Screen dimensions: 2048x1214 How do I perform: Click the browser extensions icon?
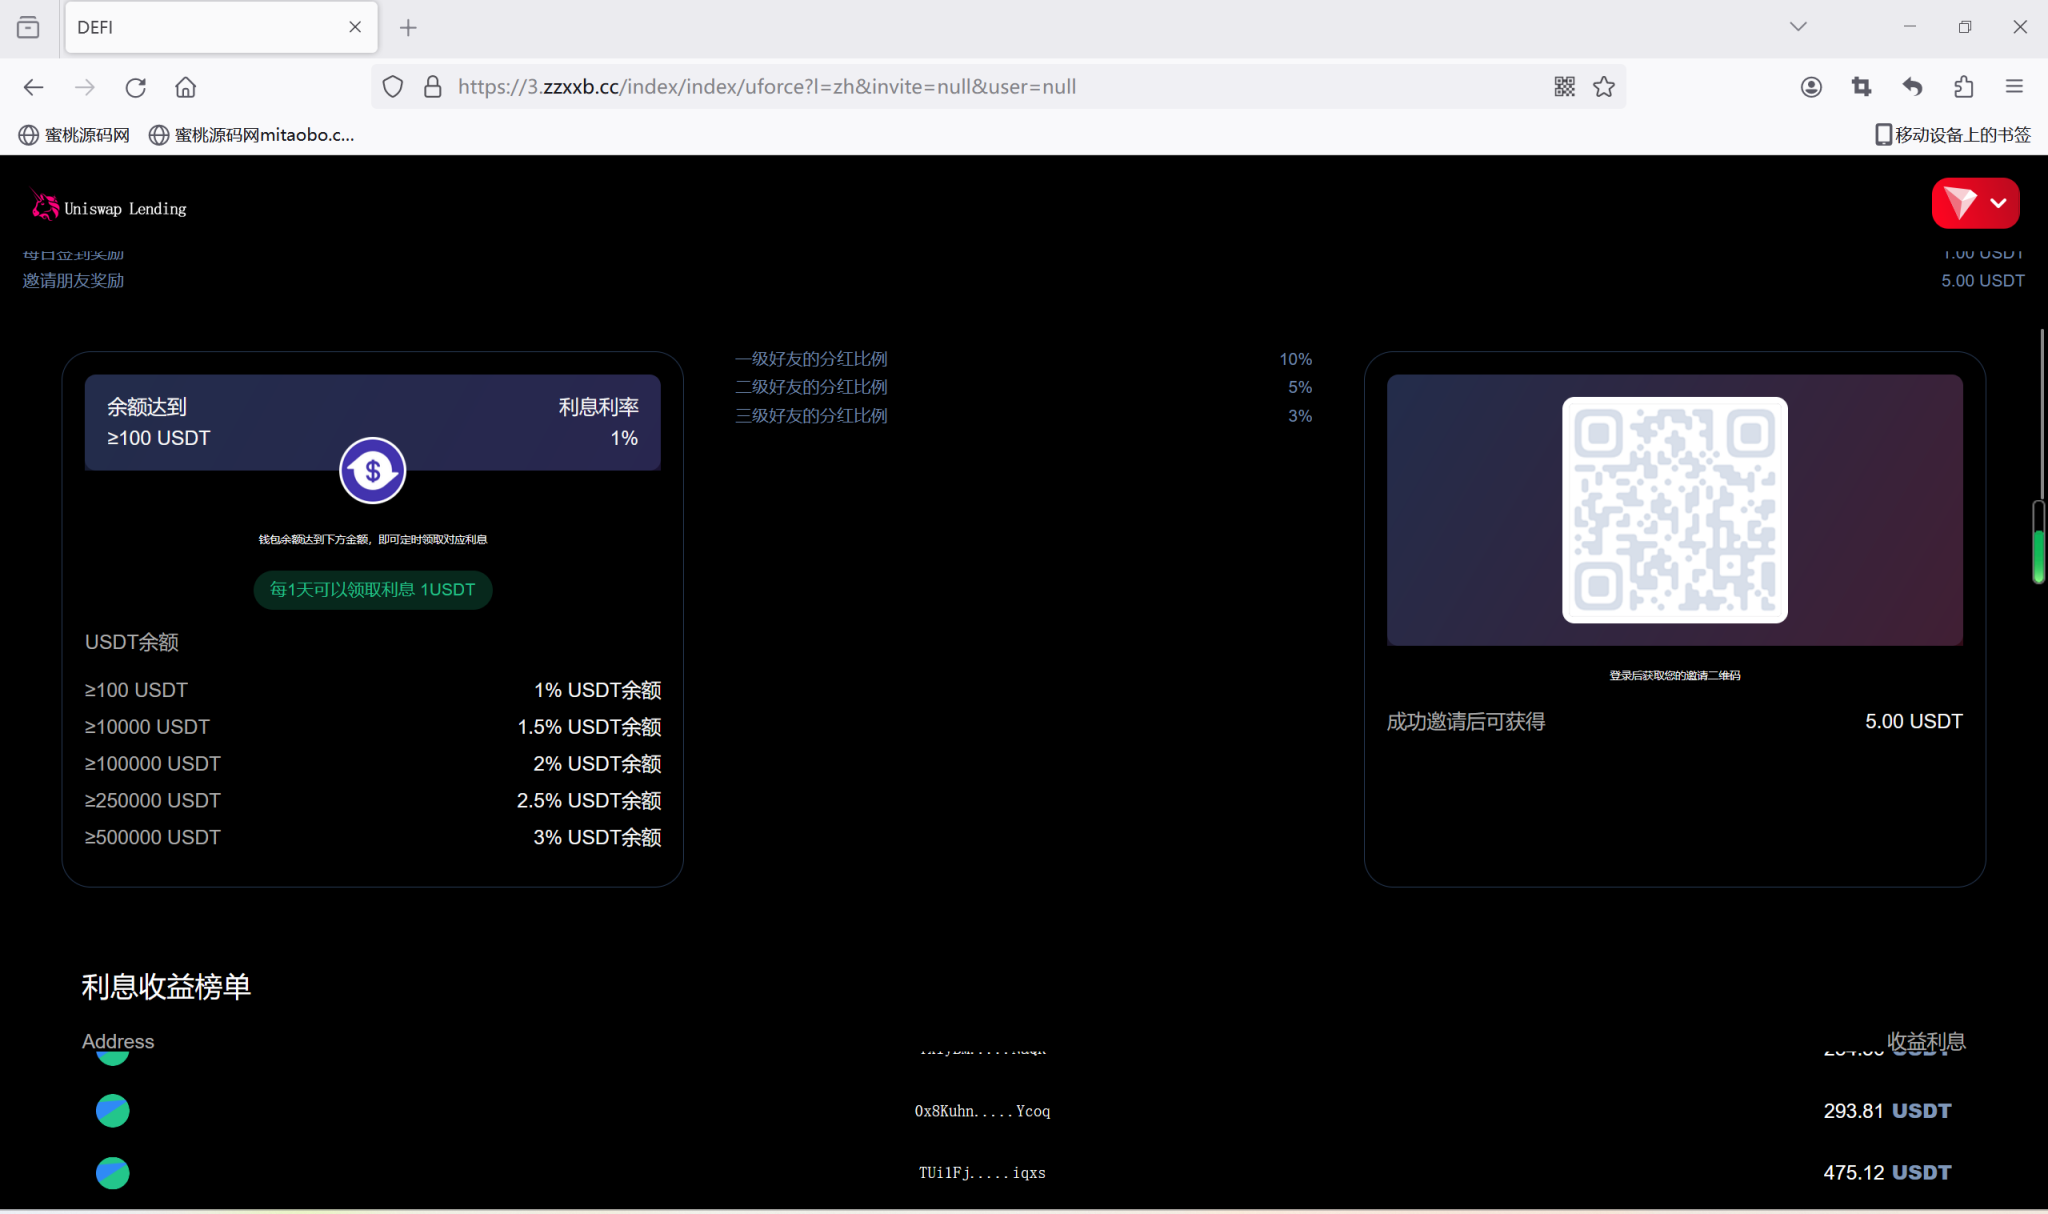click(1963, 87)
